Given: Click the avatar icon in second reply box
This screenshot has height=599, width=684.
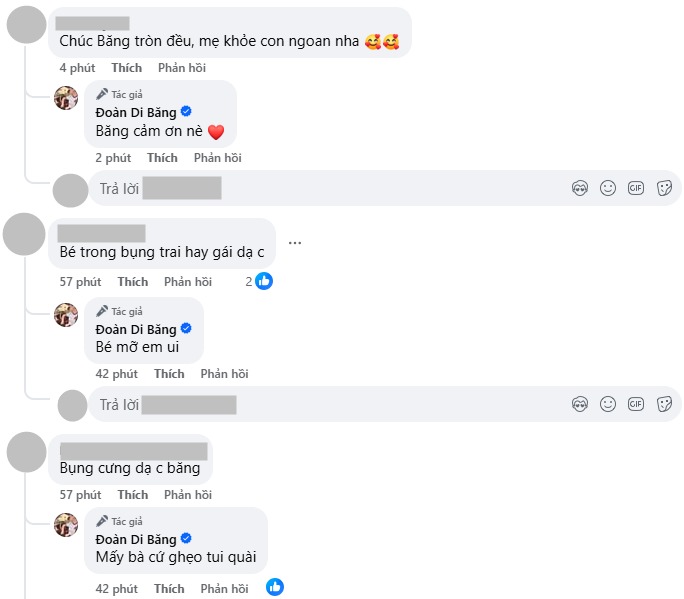Looking at the screenshot, I should coord(73,405).
